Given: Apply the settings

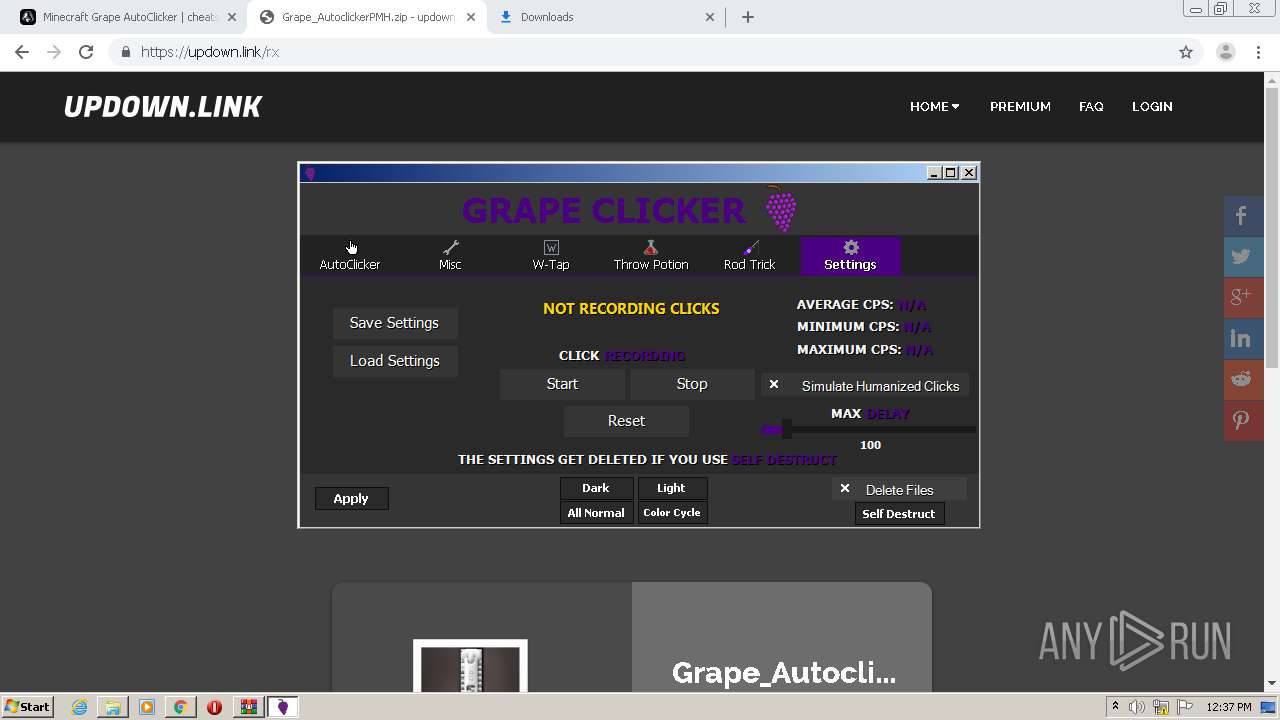Looking at the screenshot, I should pos(351,498).
